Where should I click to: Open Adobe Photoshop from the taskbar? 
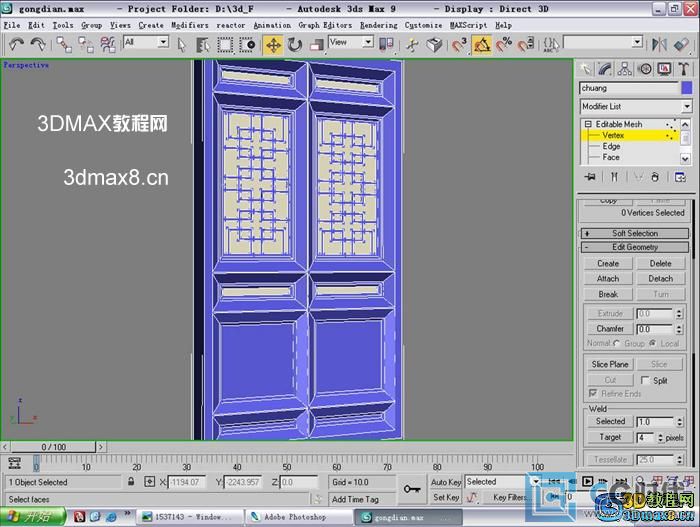pyautogui.click(x=298, y=517)
